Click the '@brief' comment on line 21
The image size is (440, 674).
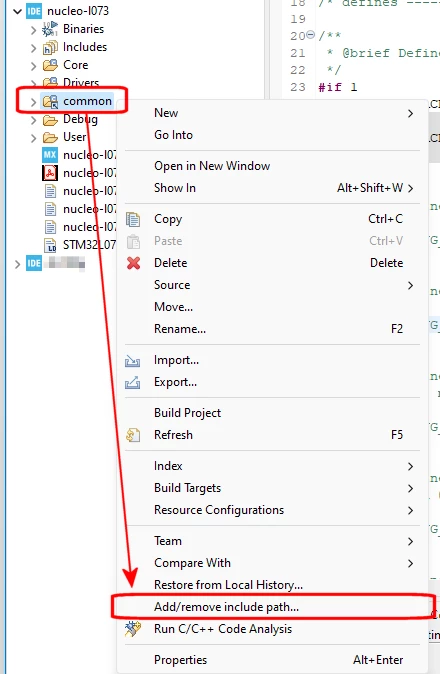(366, 53)
